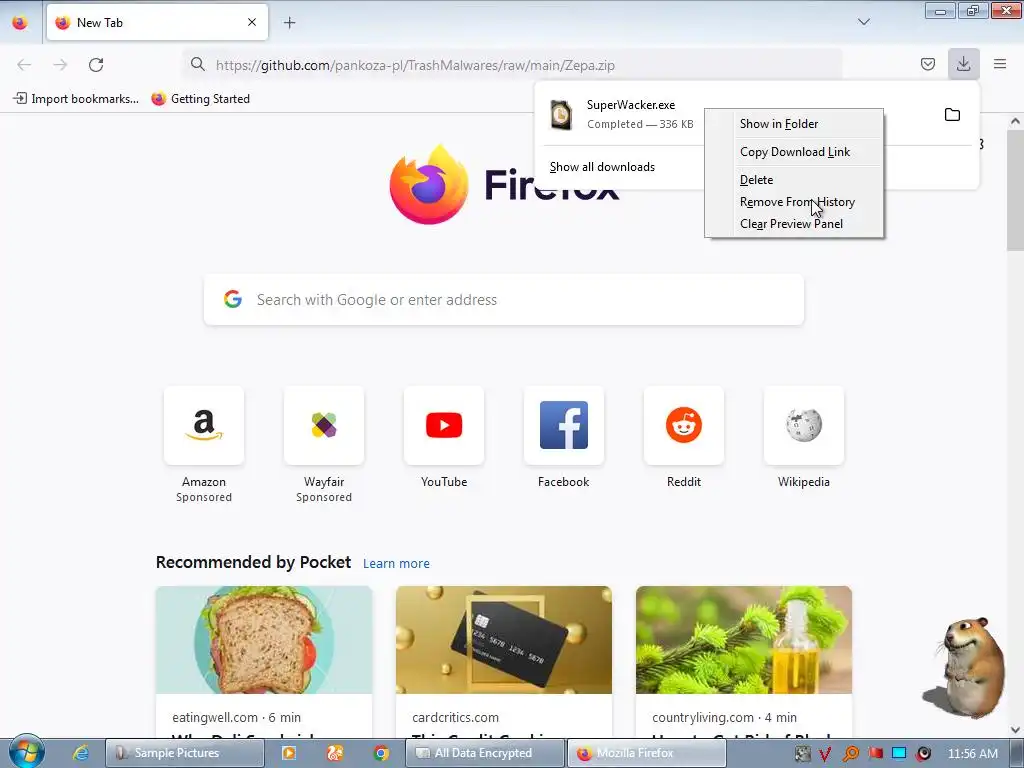
Task: Toggle the Downloads toolbar button
Action: click(963, 64)
